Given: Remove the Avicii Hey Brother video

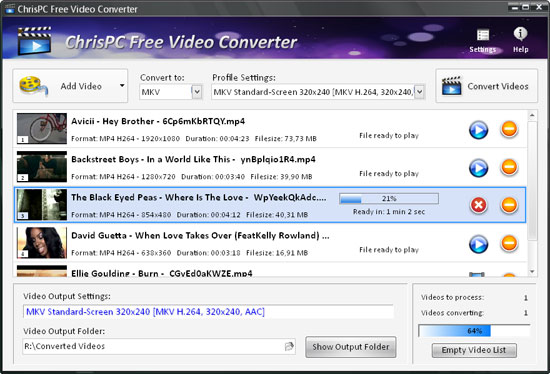Looking at the screenshot, I should pyautogui.click(x=509, y=129).
